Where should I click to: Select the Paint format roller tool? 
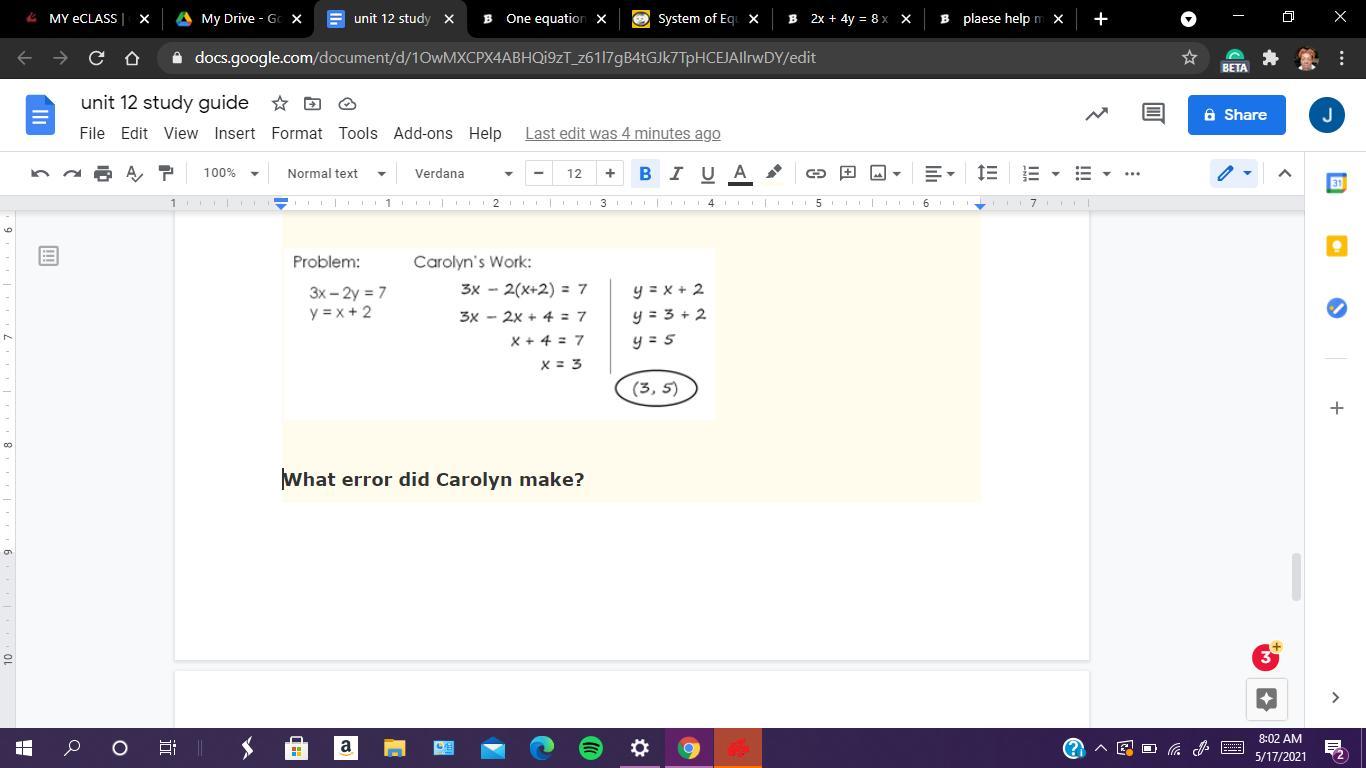click(166, 173)
